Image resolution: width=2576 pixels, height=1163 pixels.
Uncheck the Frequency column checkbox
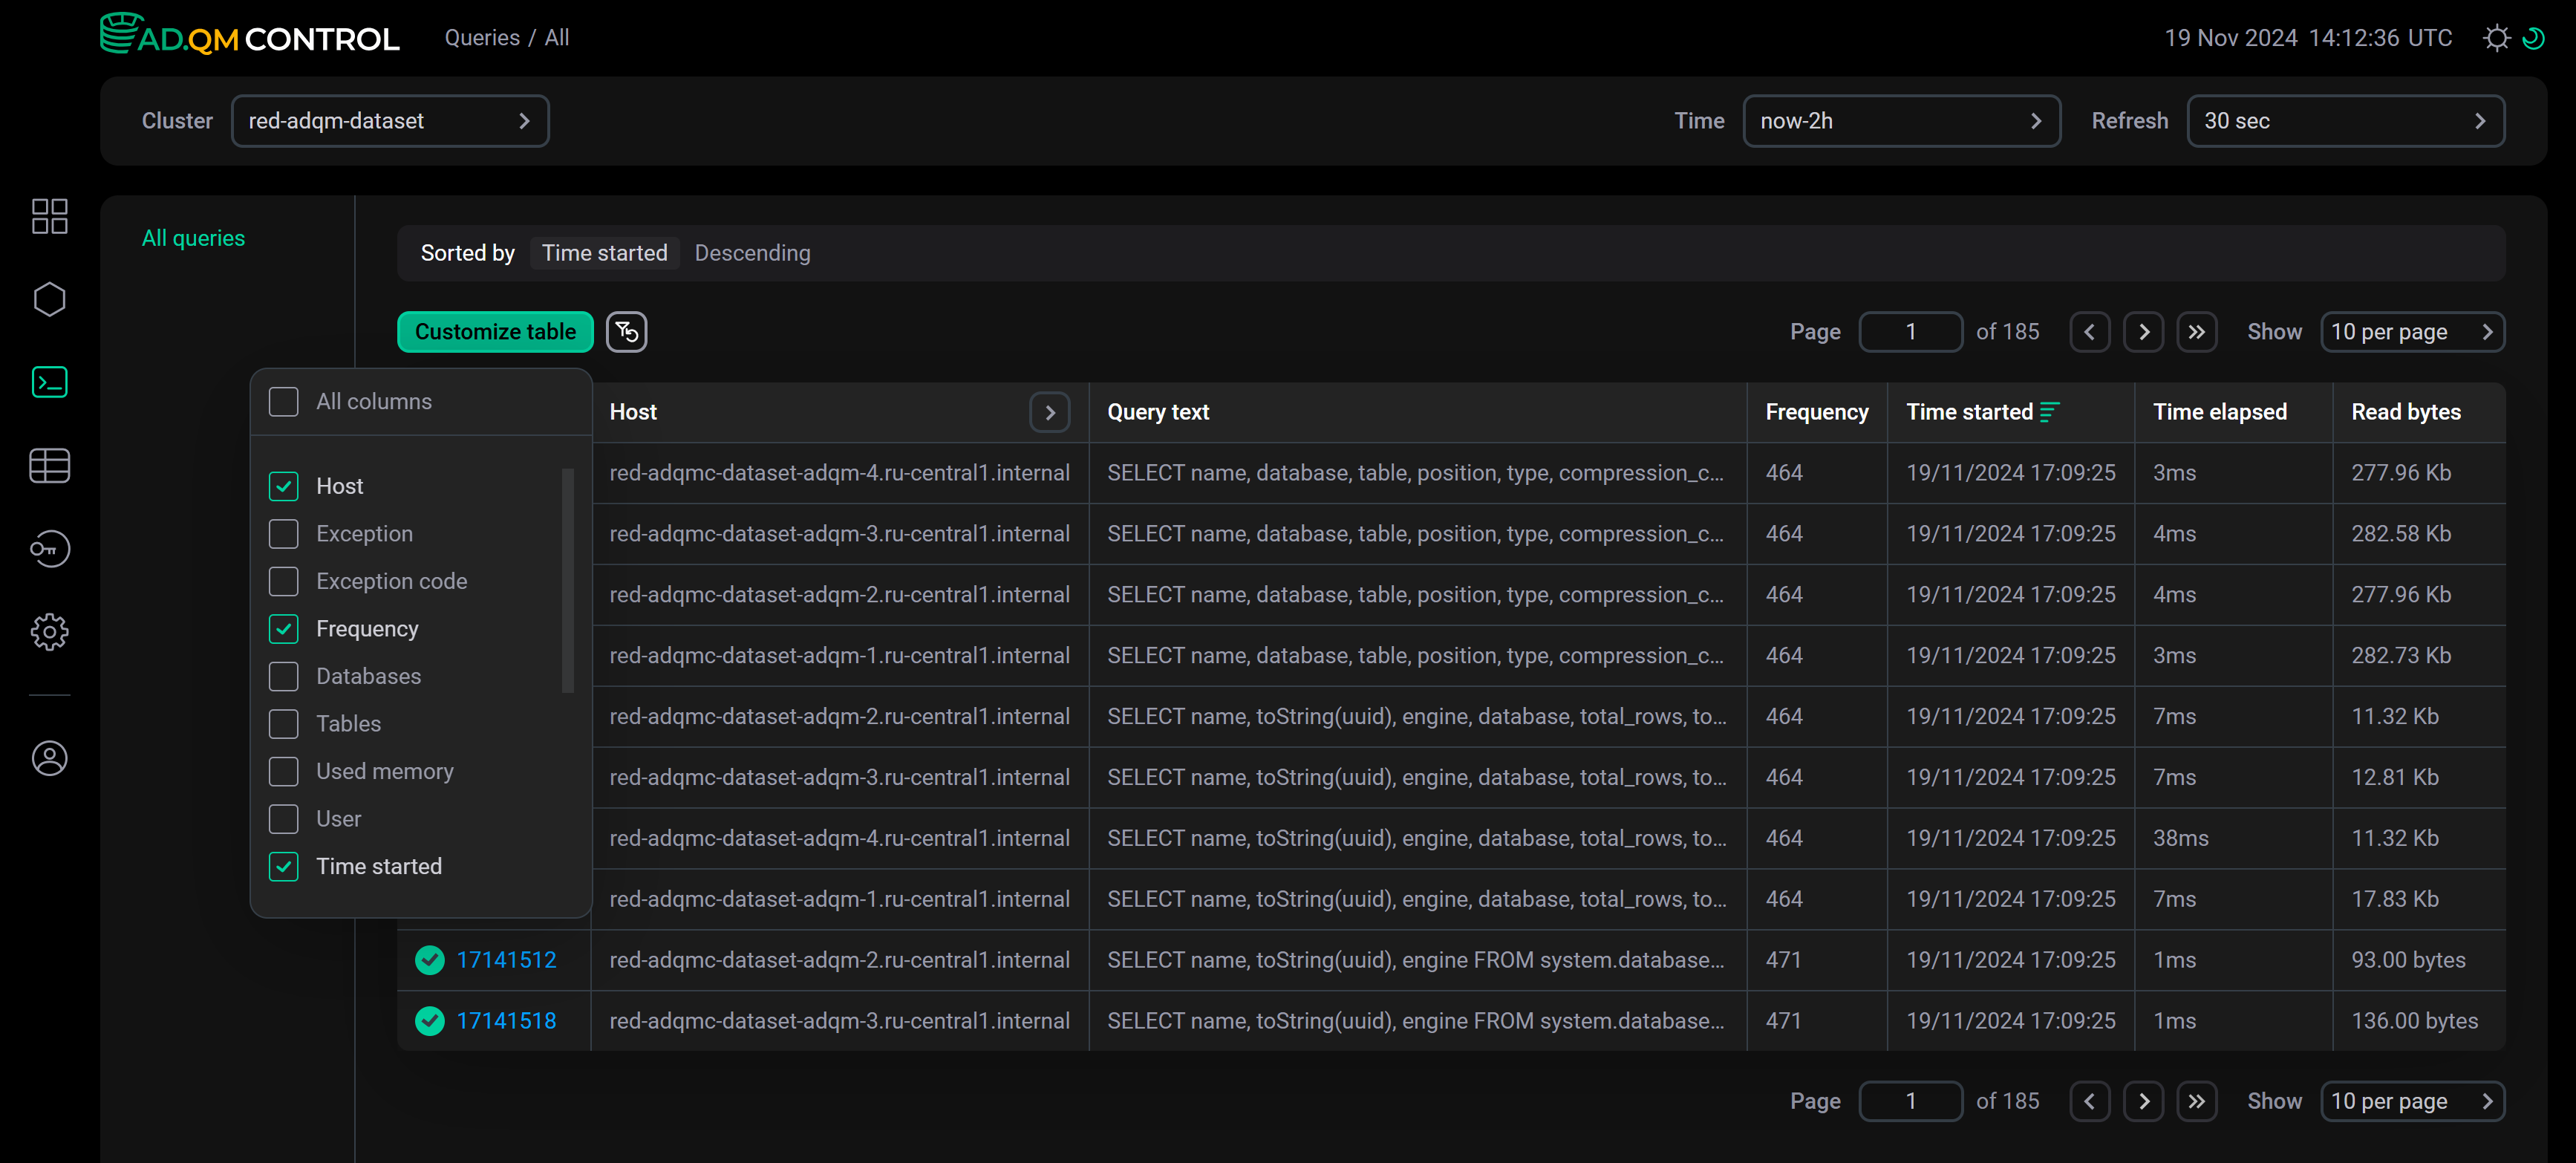coord(283,628)
